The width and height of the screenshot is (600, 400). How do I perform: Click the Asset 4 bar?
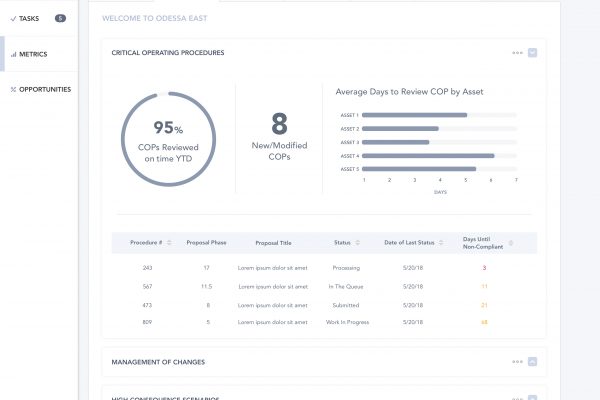[x=428, y=156]
